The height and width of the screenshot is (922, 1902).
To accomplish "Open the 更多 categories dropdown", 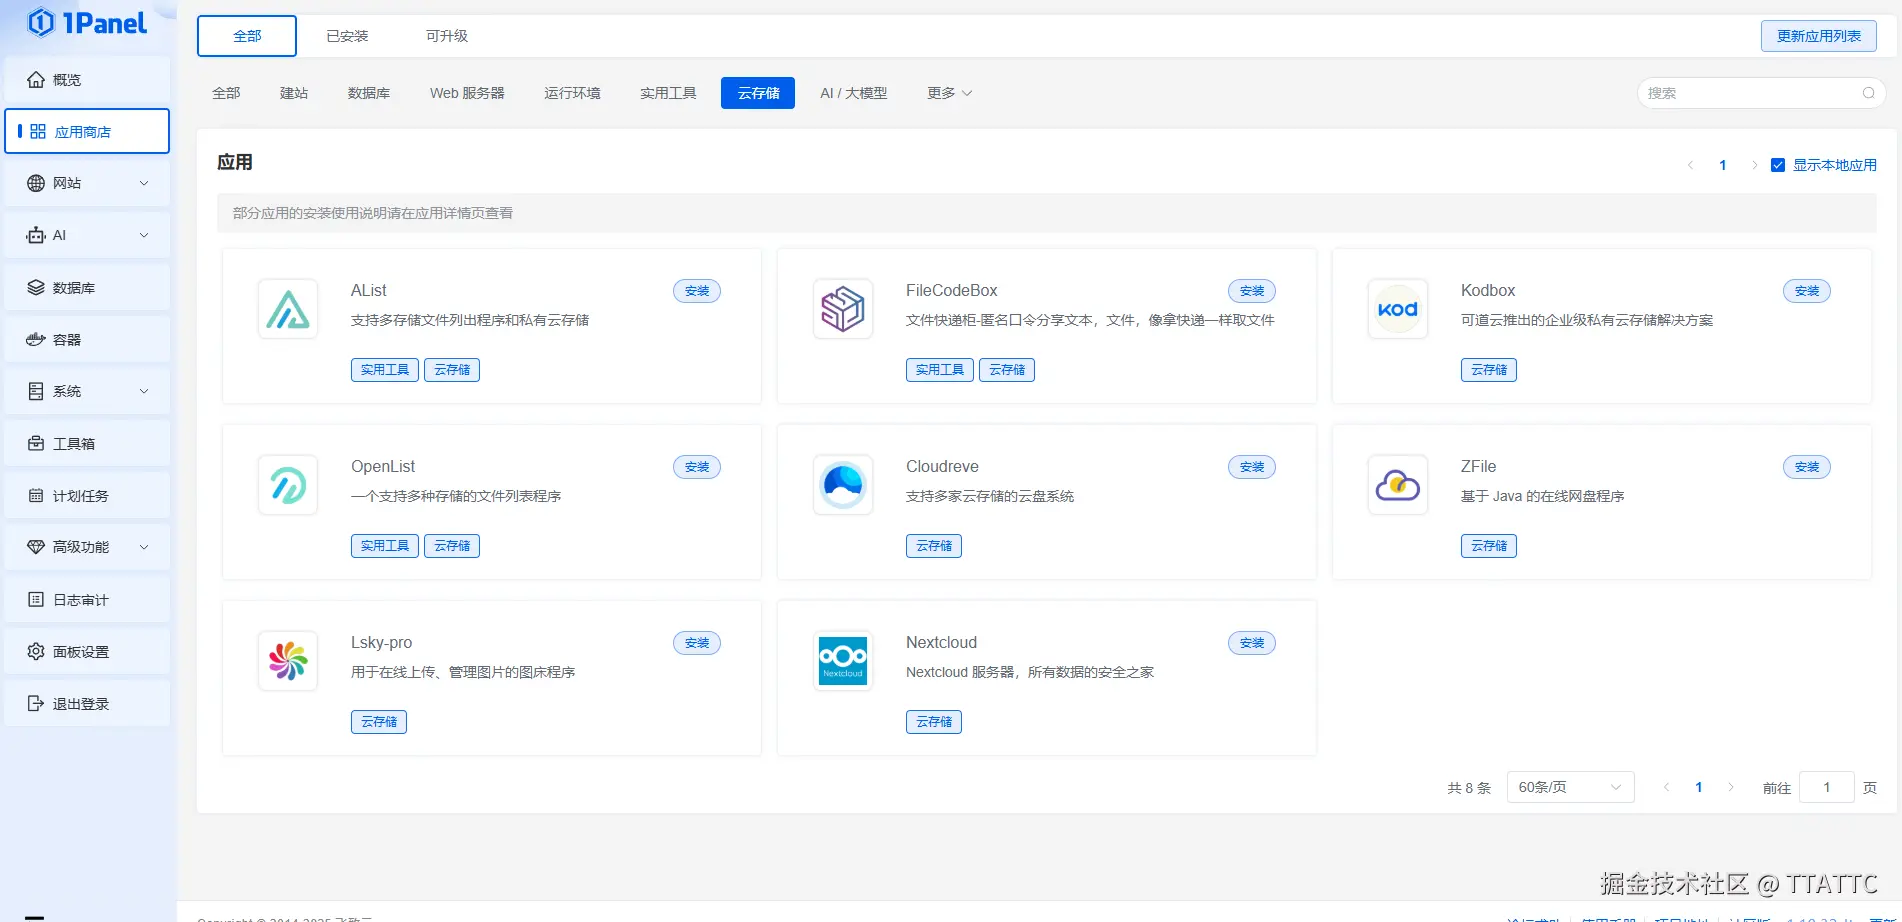I will coord(950,93).
